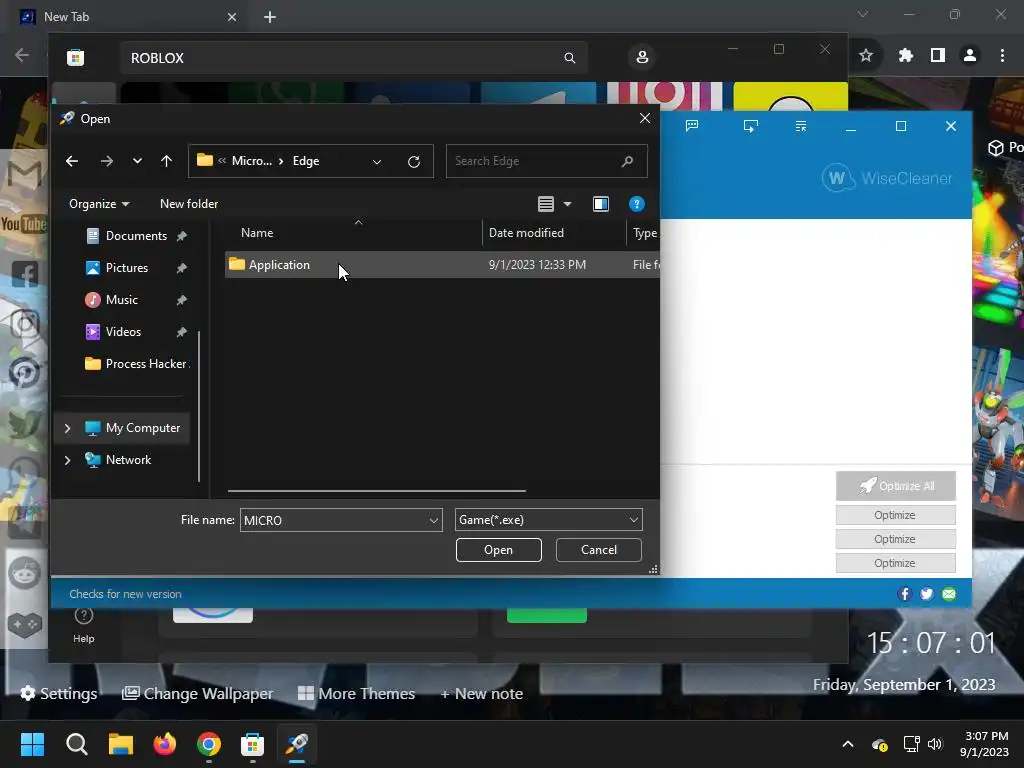Open a new Chrome tab
This screenshot has height=768, width=1024.
270,17
